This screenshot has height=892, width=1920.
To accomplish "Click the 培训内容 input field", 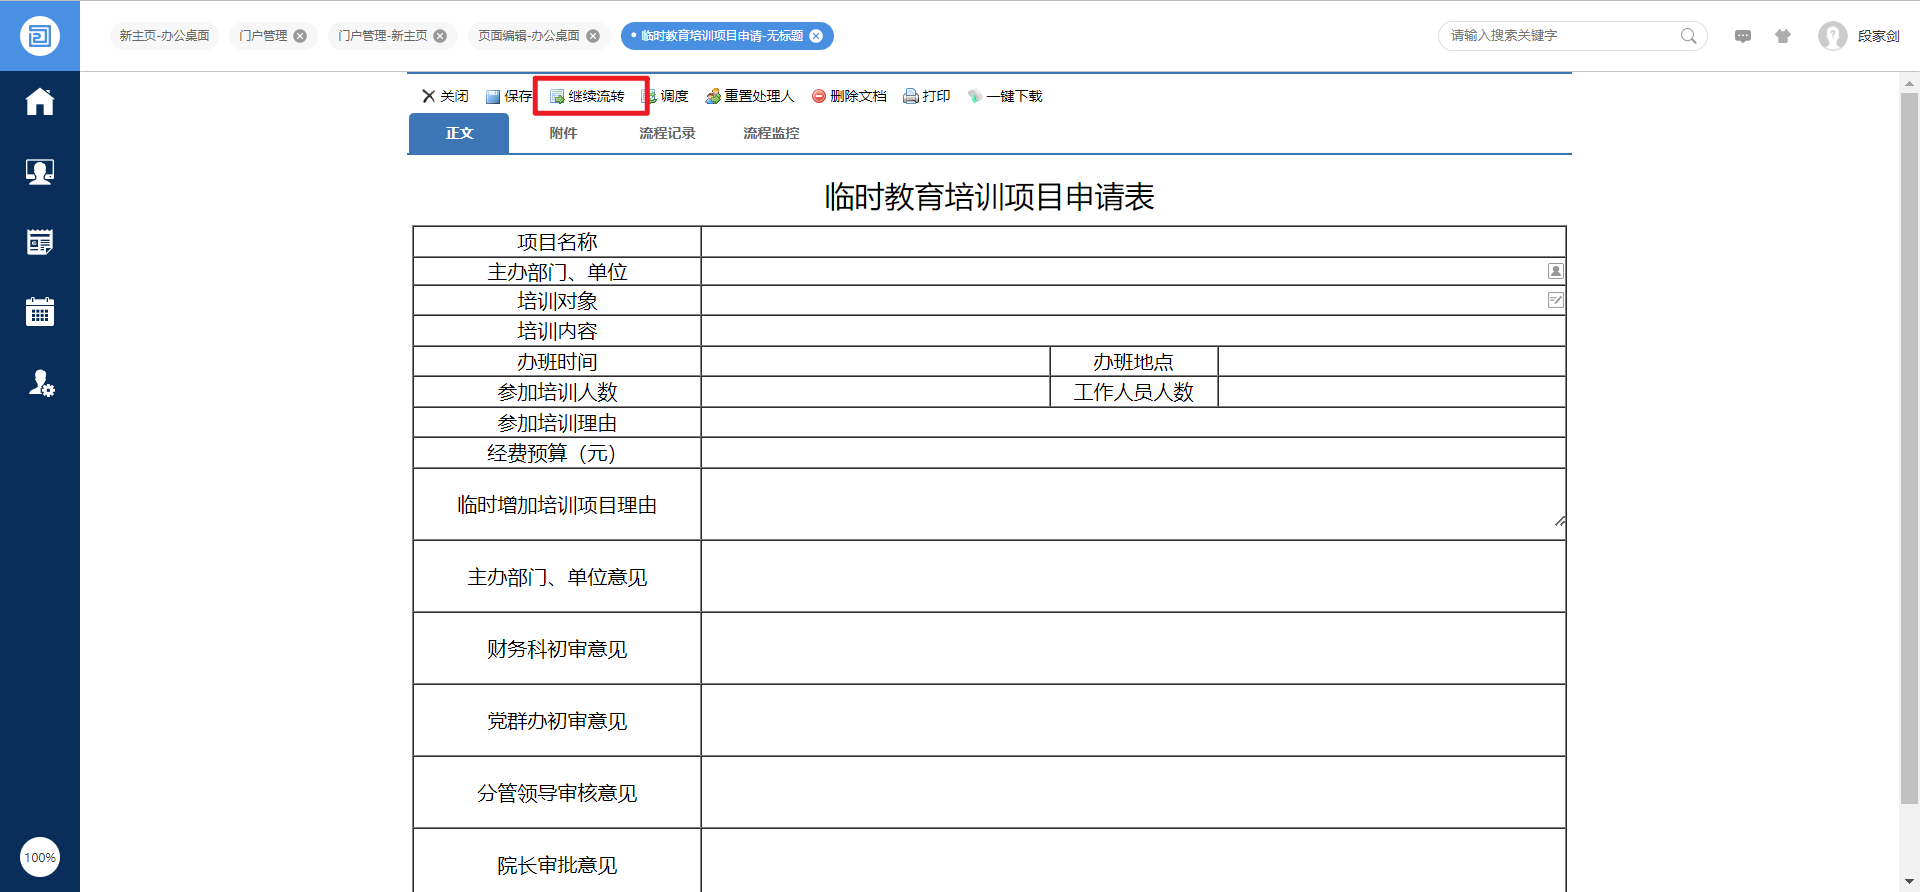I will pos(1133,331).
